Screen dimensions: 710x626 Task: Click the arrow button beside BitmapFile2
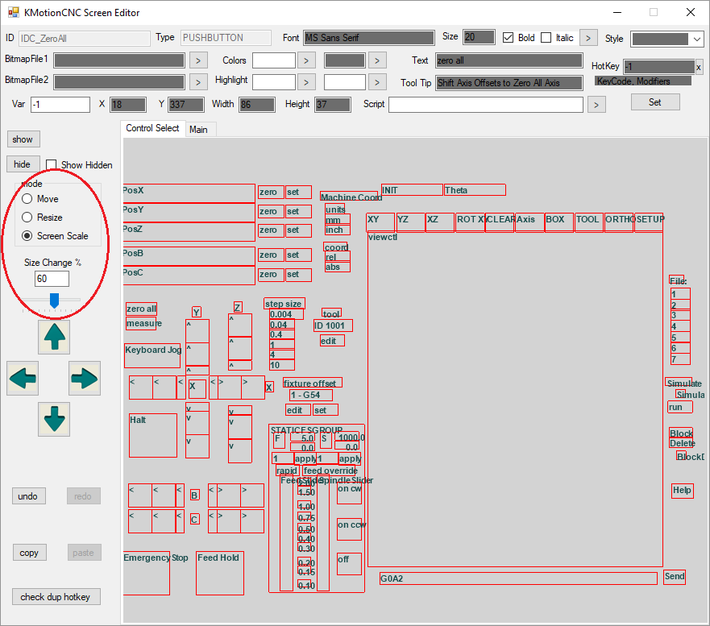tap(198, 82)
